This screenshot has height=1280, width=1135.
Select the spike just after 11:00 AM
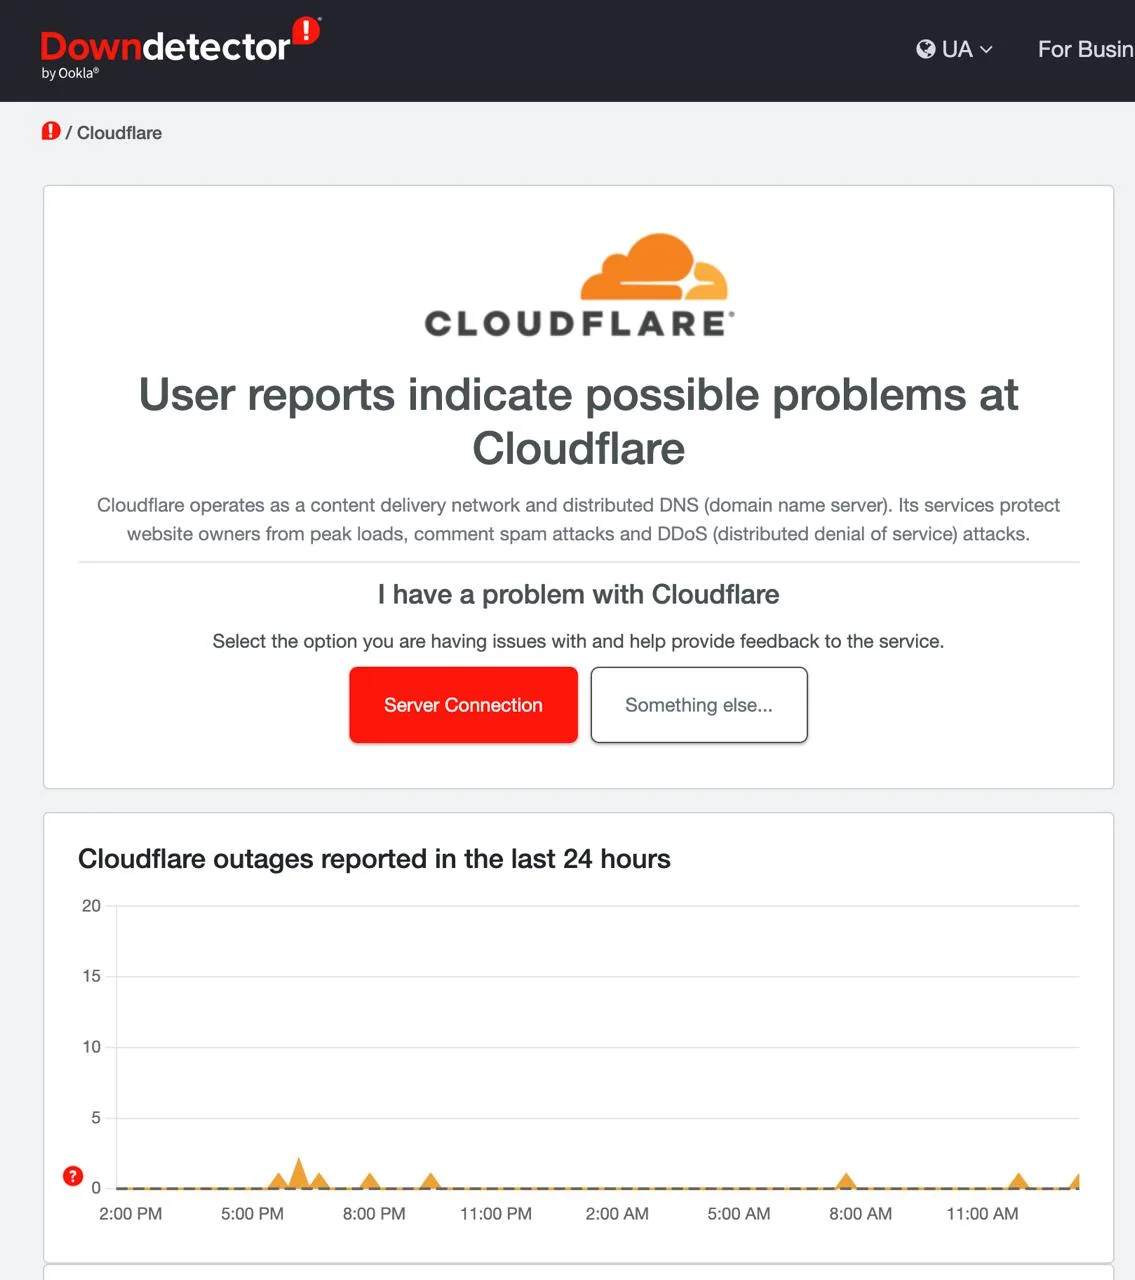point(1018,1181)
